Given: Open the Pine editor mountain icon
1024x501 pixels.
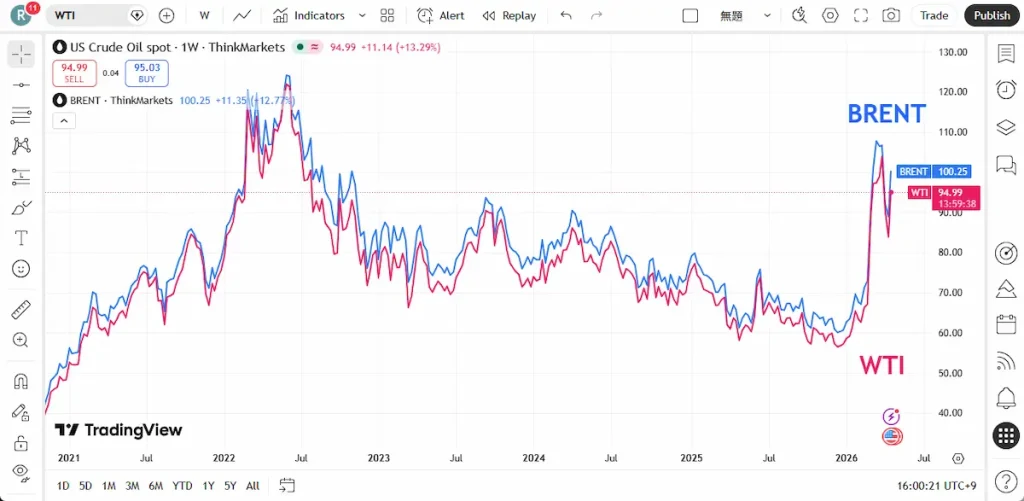Looking at the screenshot, I should pyautogui.click(x=1006, y=287).
